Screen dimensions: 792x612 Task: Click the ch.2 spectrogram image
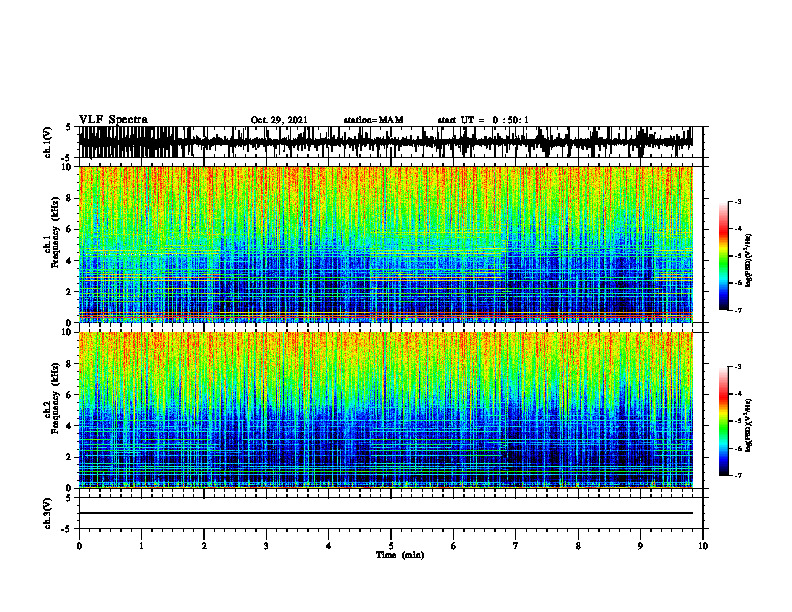pyautogui.click(x=385, y=410)
